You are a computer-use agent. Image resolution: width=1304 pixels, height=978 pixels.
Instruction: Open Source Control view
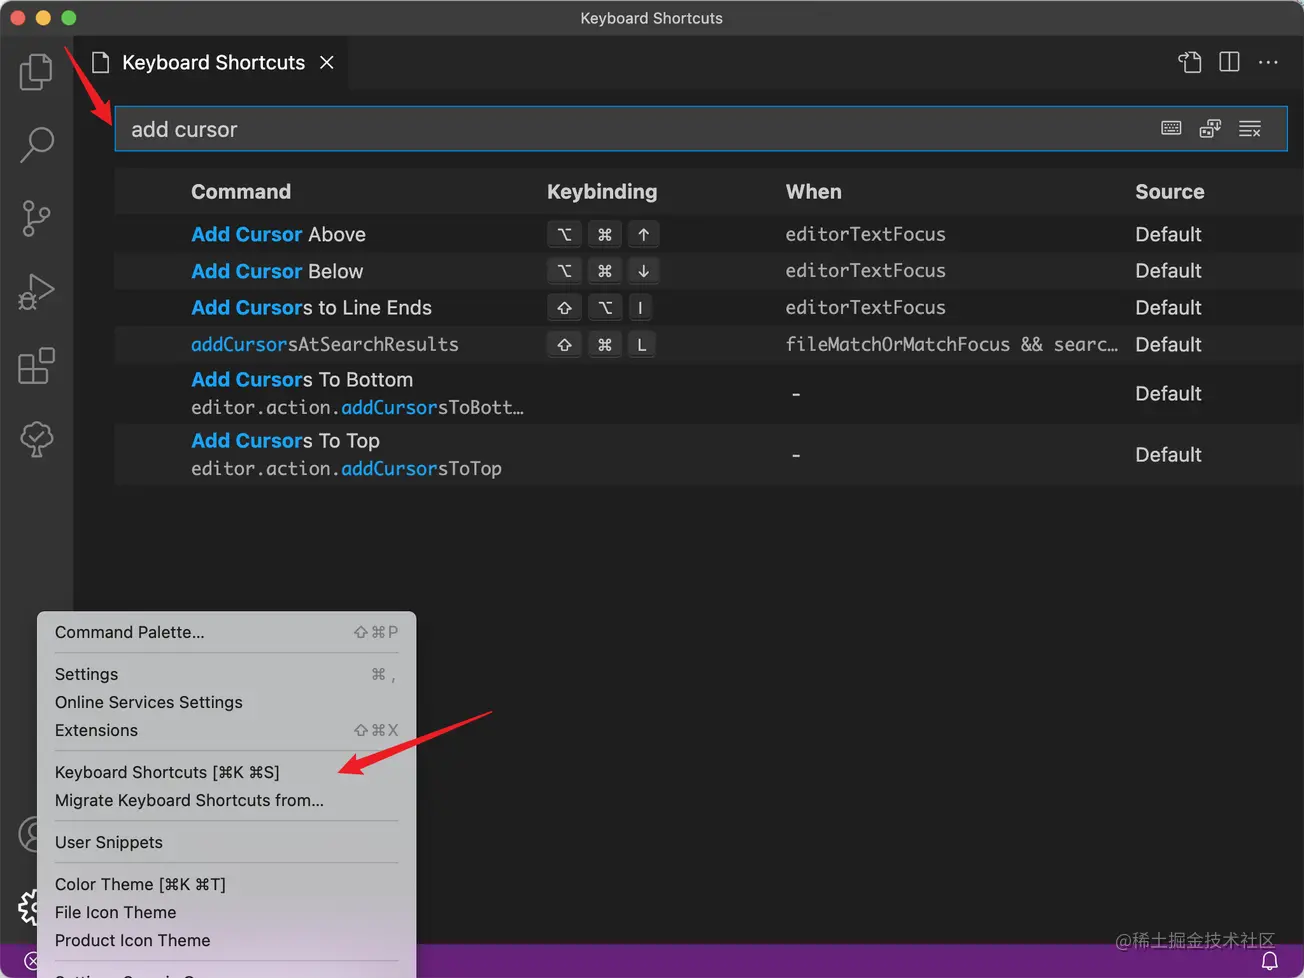[36, 218]
